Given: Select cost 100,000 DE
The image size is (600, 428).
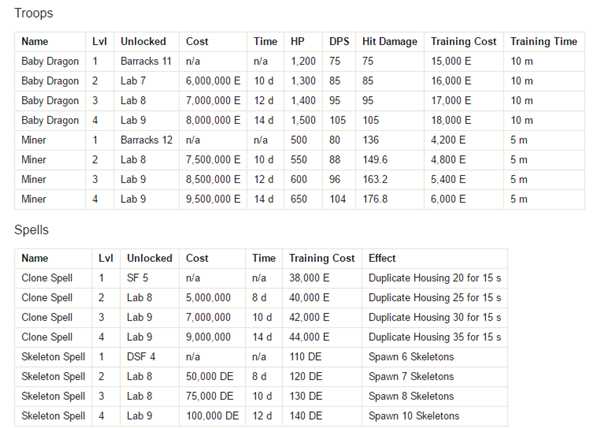Looking at the screenshot, I should 212,416.
